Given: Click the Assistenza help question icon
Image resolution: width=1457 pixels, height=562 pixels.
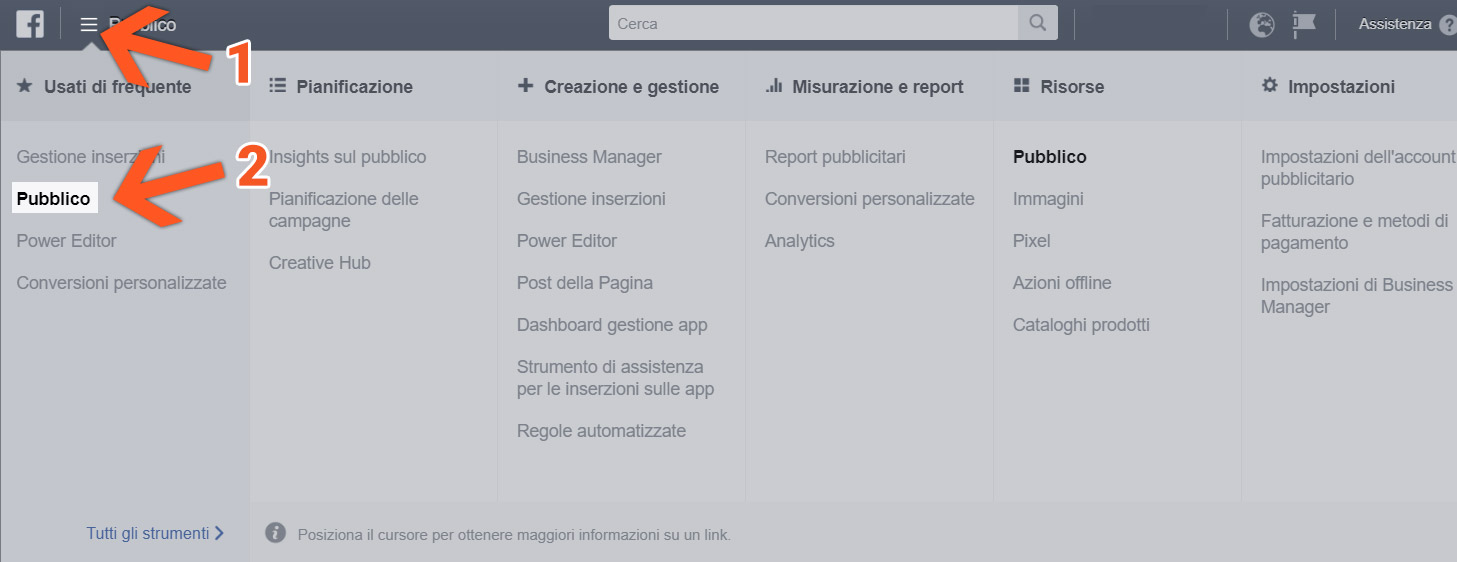Looking at the screenshot, I should [1447, 25].
